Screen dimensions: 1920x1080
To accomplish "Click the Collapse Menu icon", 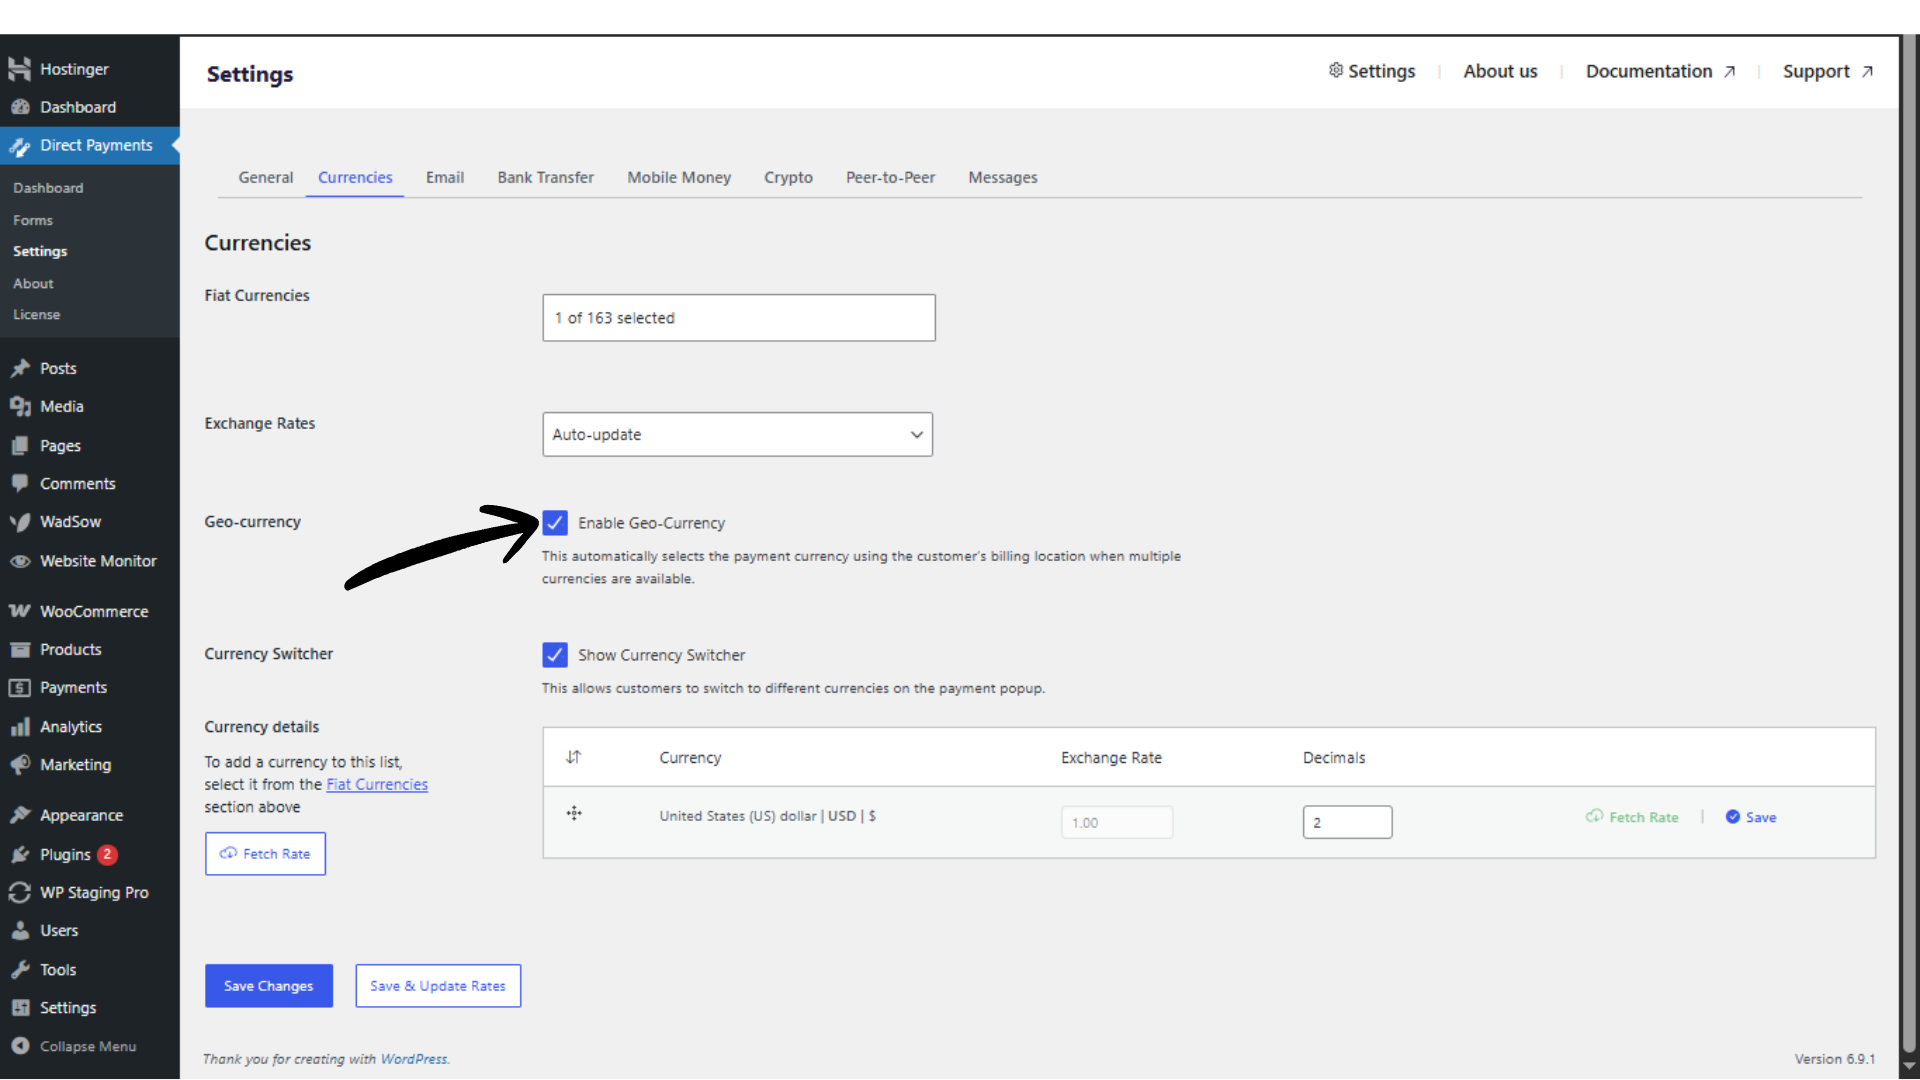I will [x=20, y=1046].
